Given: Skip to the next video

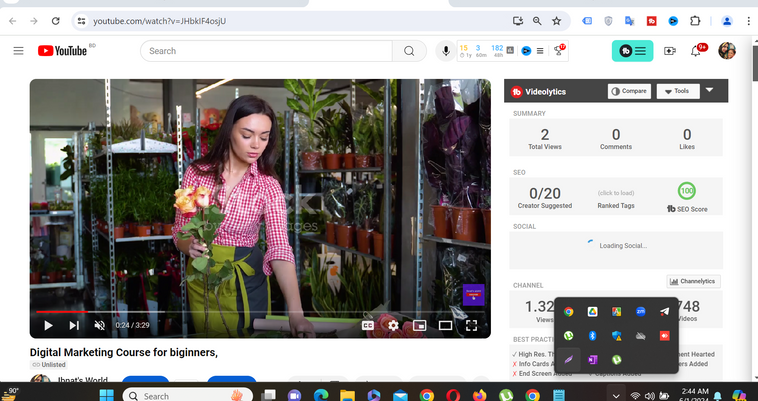Looking at the screenshot, I should coord(74,325).
